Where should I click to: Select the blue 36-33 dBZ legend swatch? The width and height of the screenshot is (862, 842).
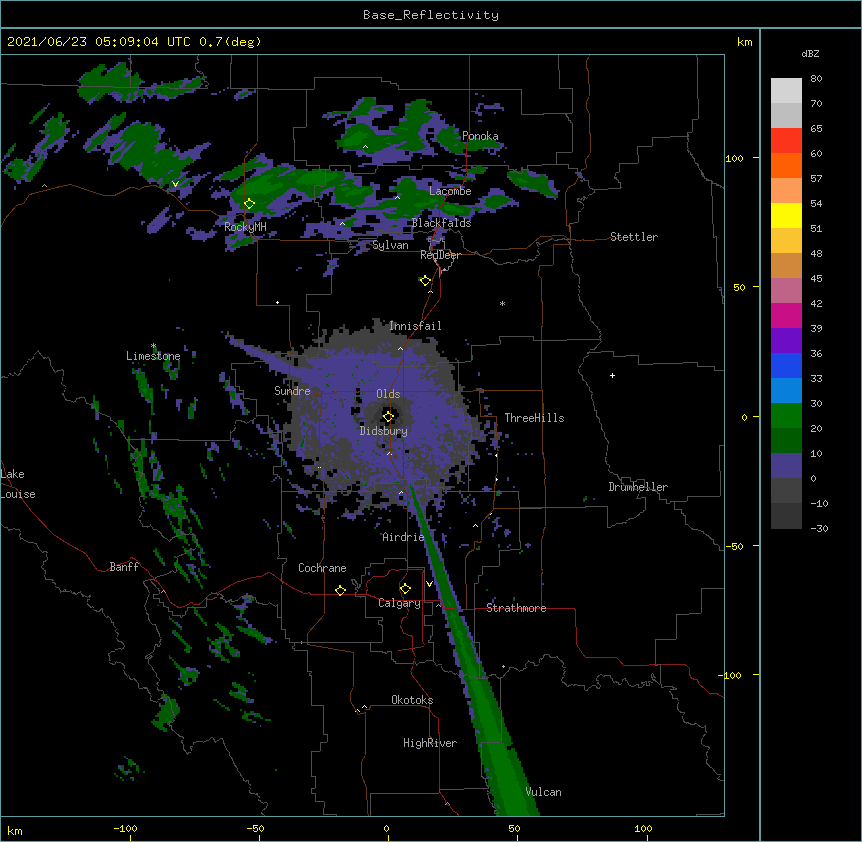click(x=786, y=365)
